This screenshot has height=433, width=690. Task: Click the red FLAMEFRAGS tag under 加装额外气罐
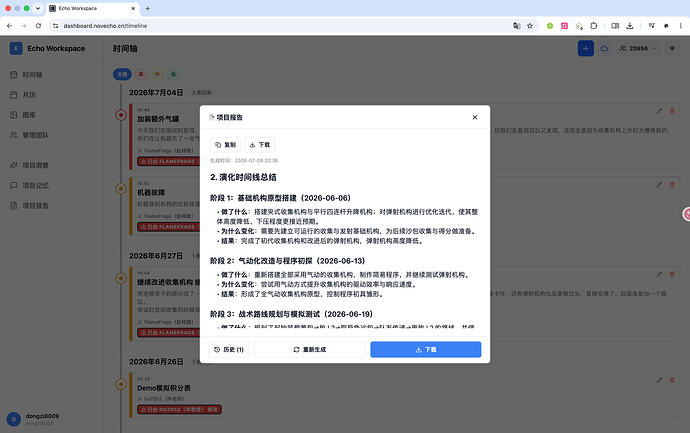pyautogui.click(x=169, y=161)
